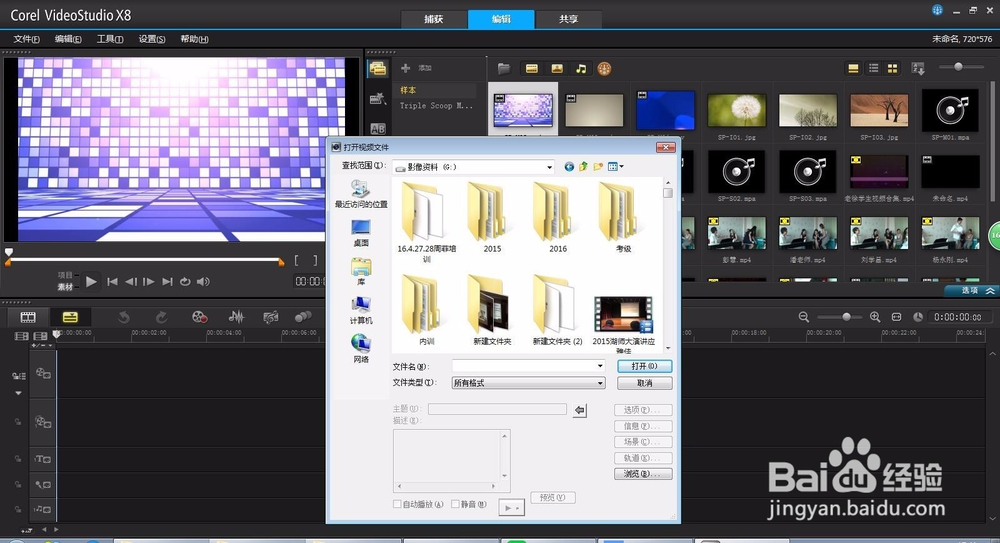This screenshot has width=1000, height=543.
Task: Switch the timeline to storyboard view
Action: point(28,317)
